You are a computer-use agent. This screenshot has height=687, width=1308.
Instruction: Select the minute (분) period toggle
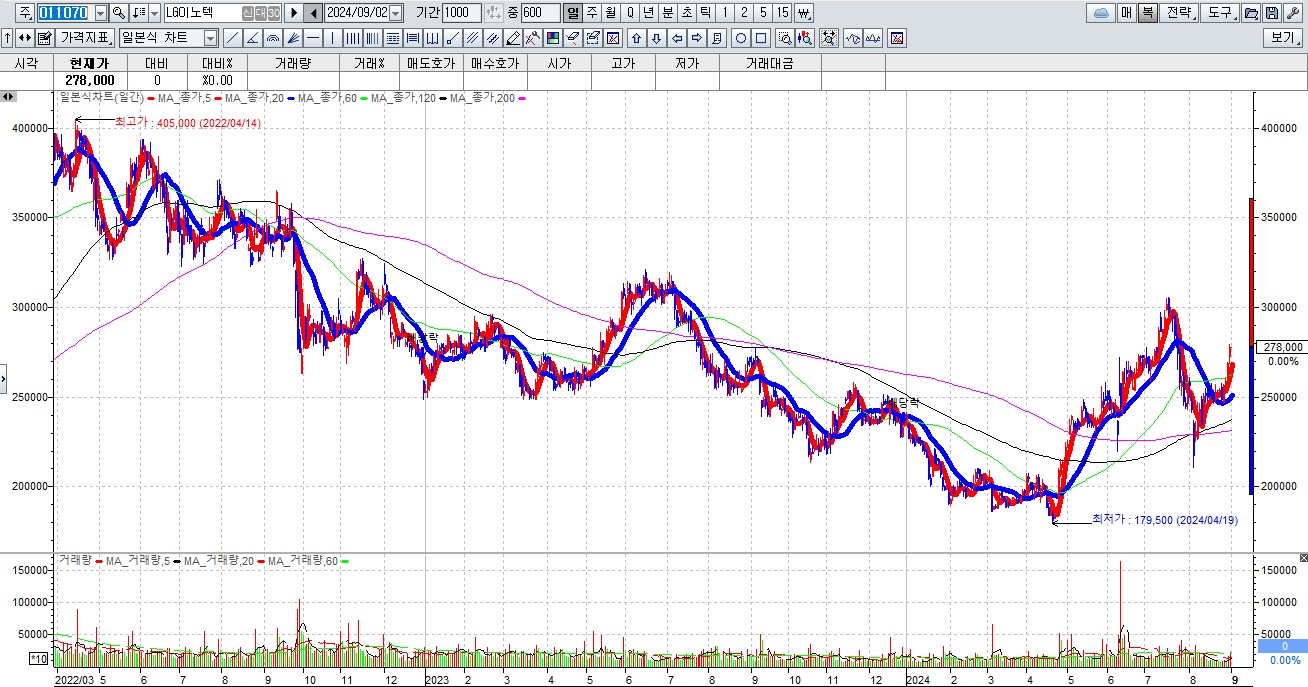pyautogui.click(x=668, y=13)
